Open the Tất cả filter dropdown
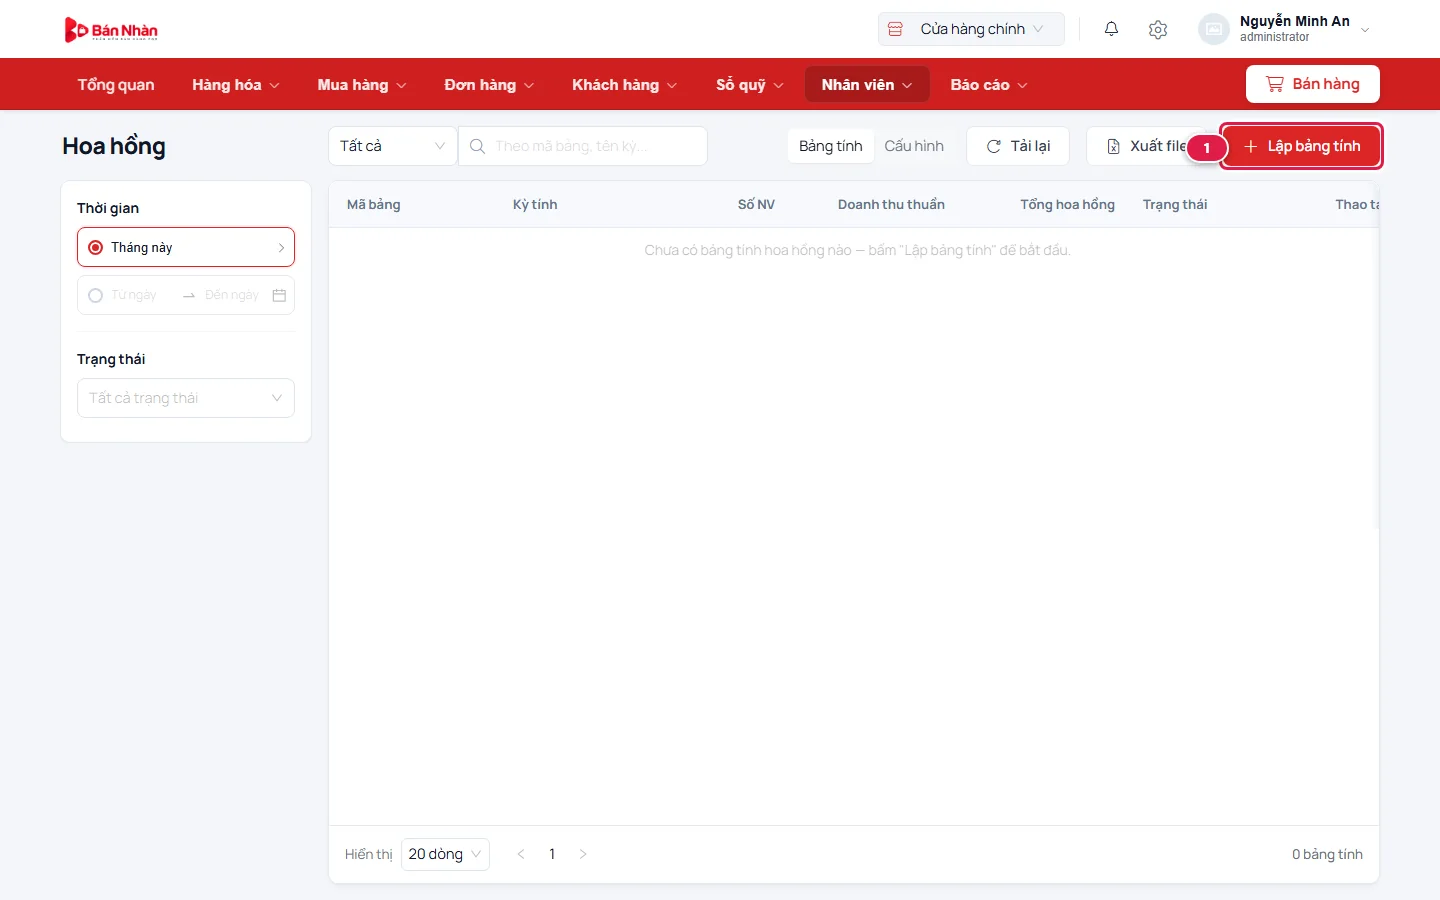The image size is (1440, 900). [x=393, y=146]
